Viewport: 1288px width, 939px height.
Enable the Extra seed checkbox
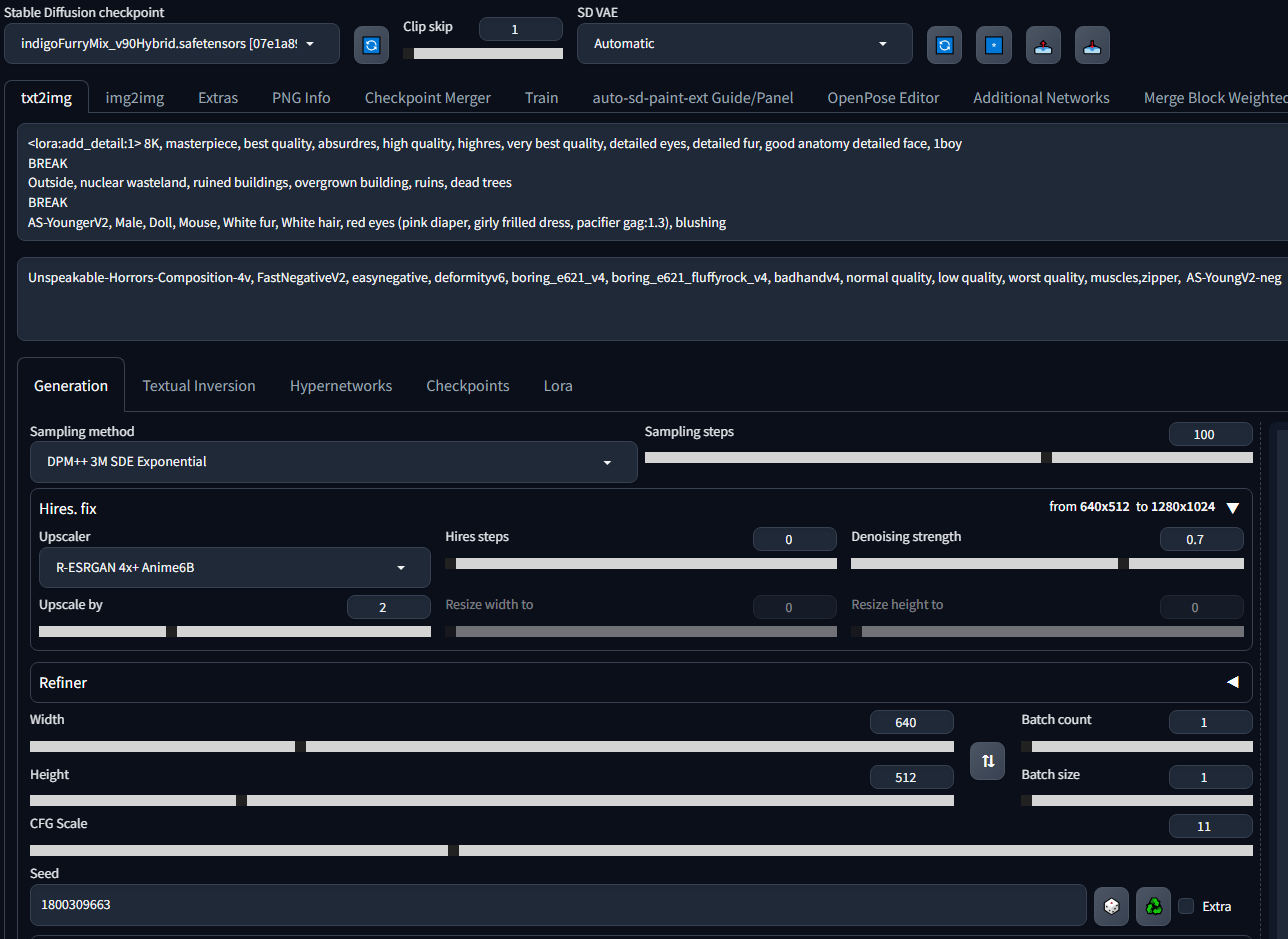click(x=1186, y=906)
